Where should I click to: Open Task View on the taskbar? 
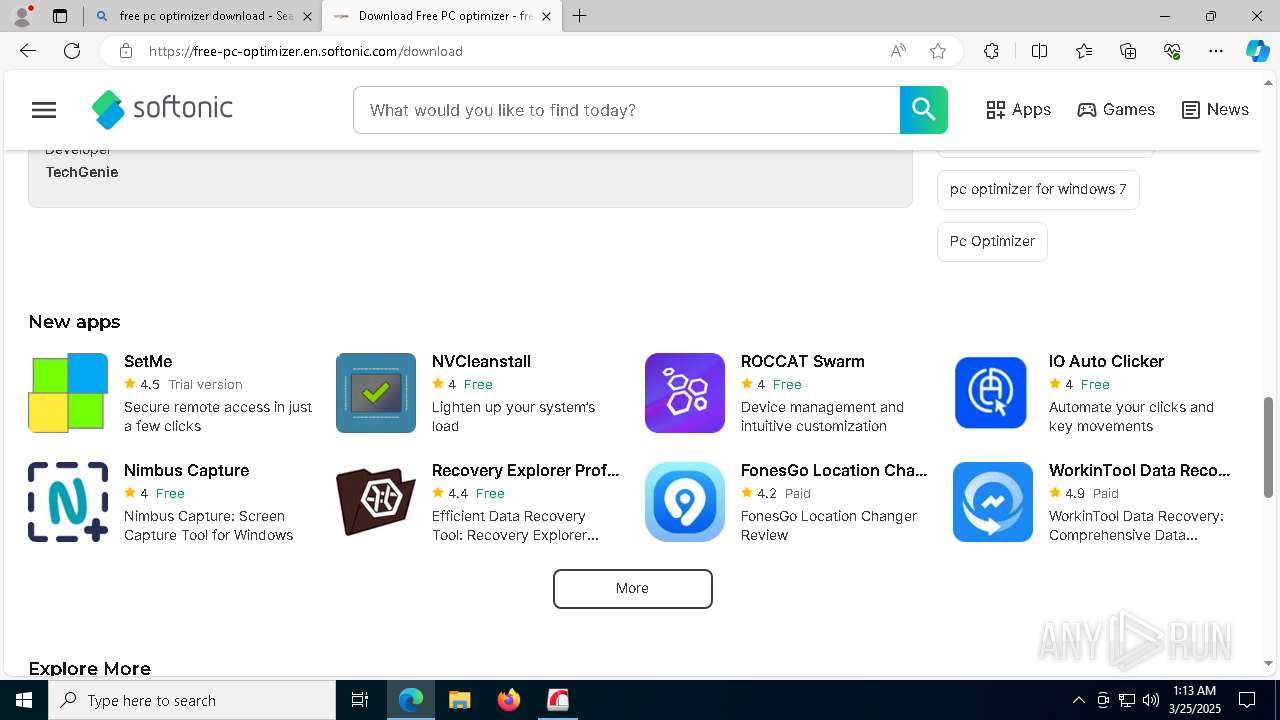click(x=360, y=700)
